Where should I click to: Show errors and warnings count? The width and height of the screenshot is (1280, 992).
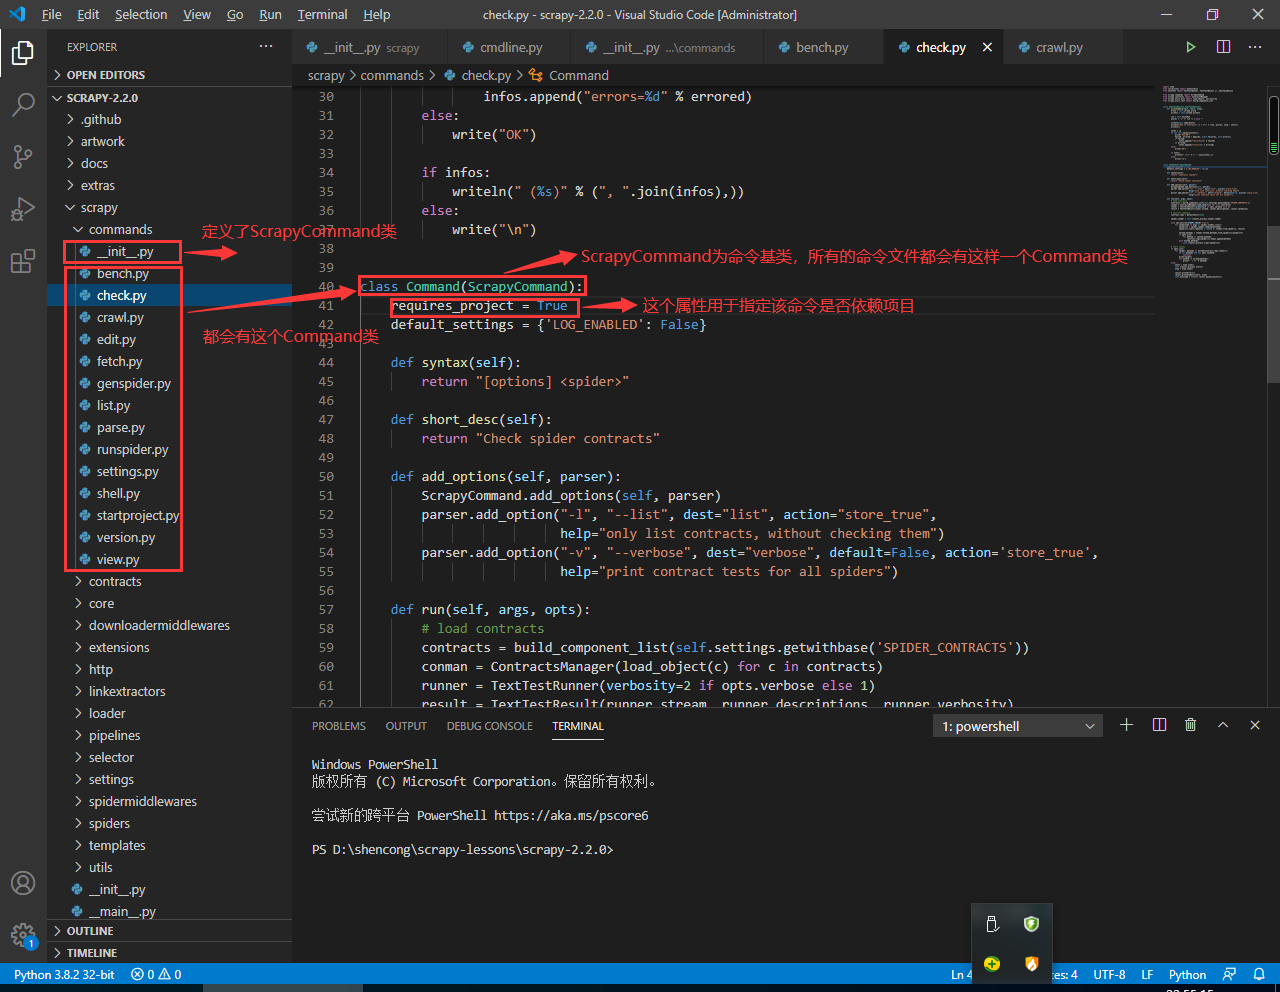tap(157, 974)
